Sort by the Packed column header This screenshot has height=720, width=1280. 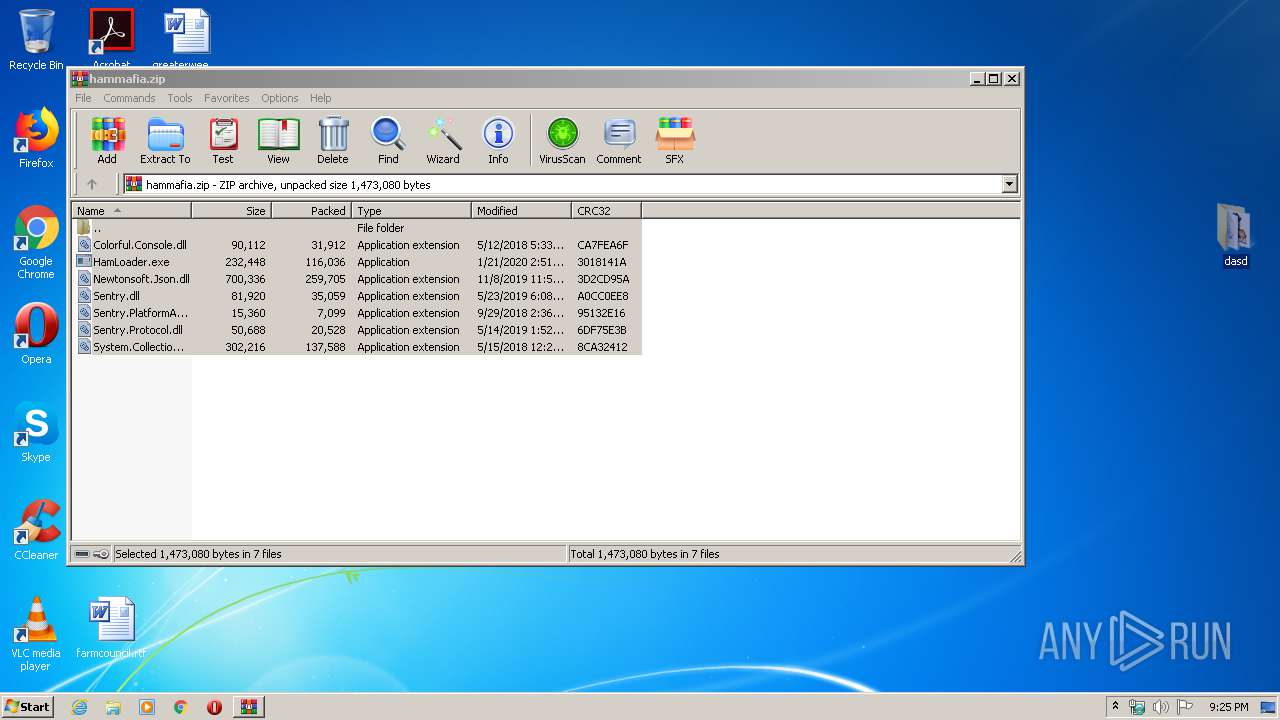click(312, 211)
